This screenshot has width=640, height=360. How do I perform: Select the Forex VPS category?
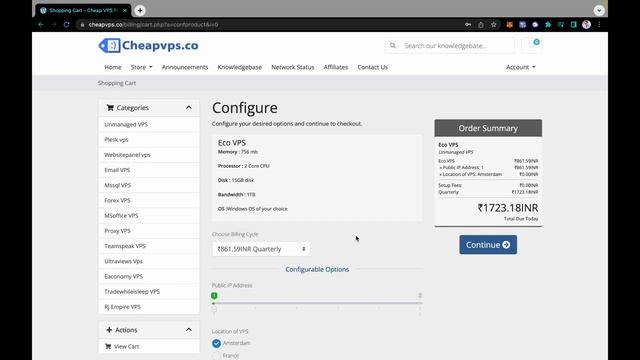point(149,200)
